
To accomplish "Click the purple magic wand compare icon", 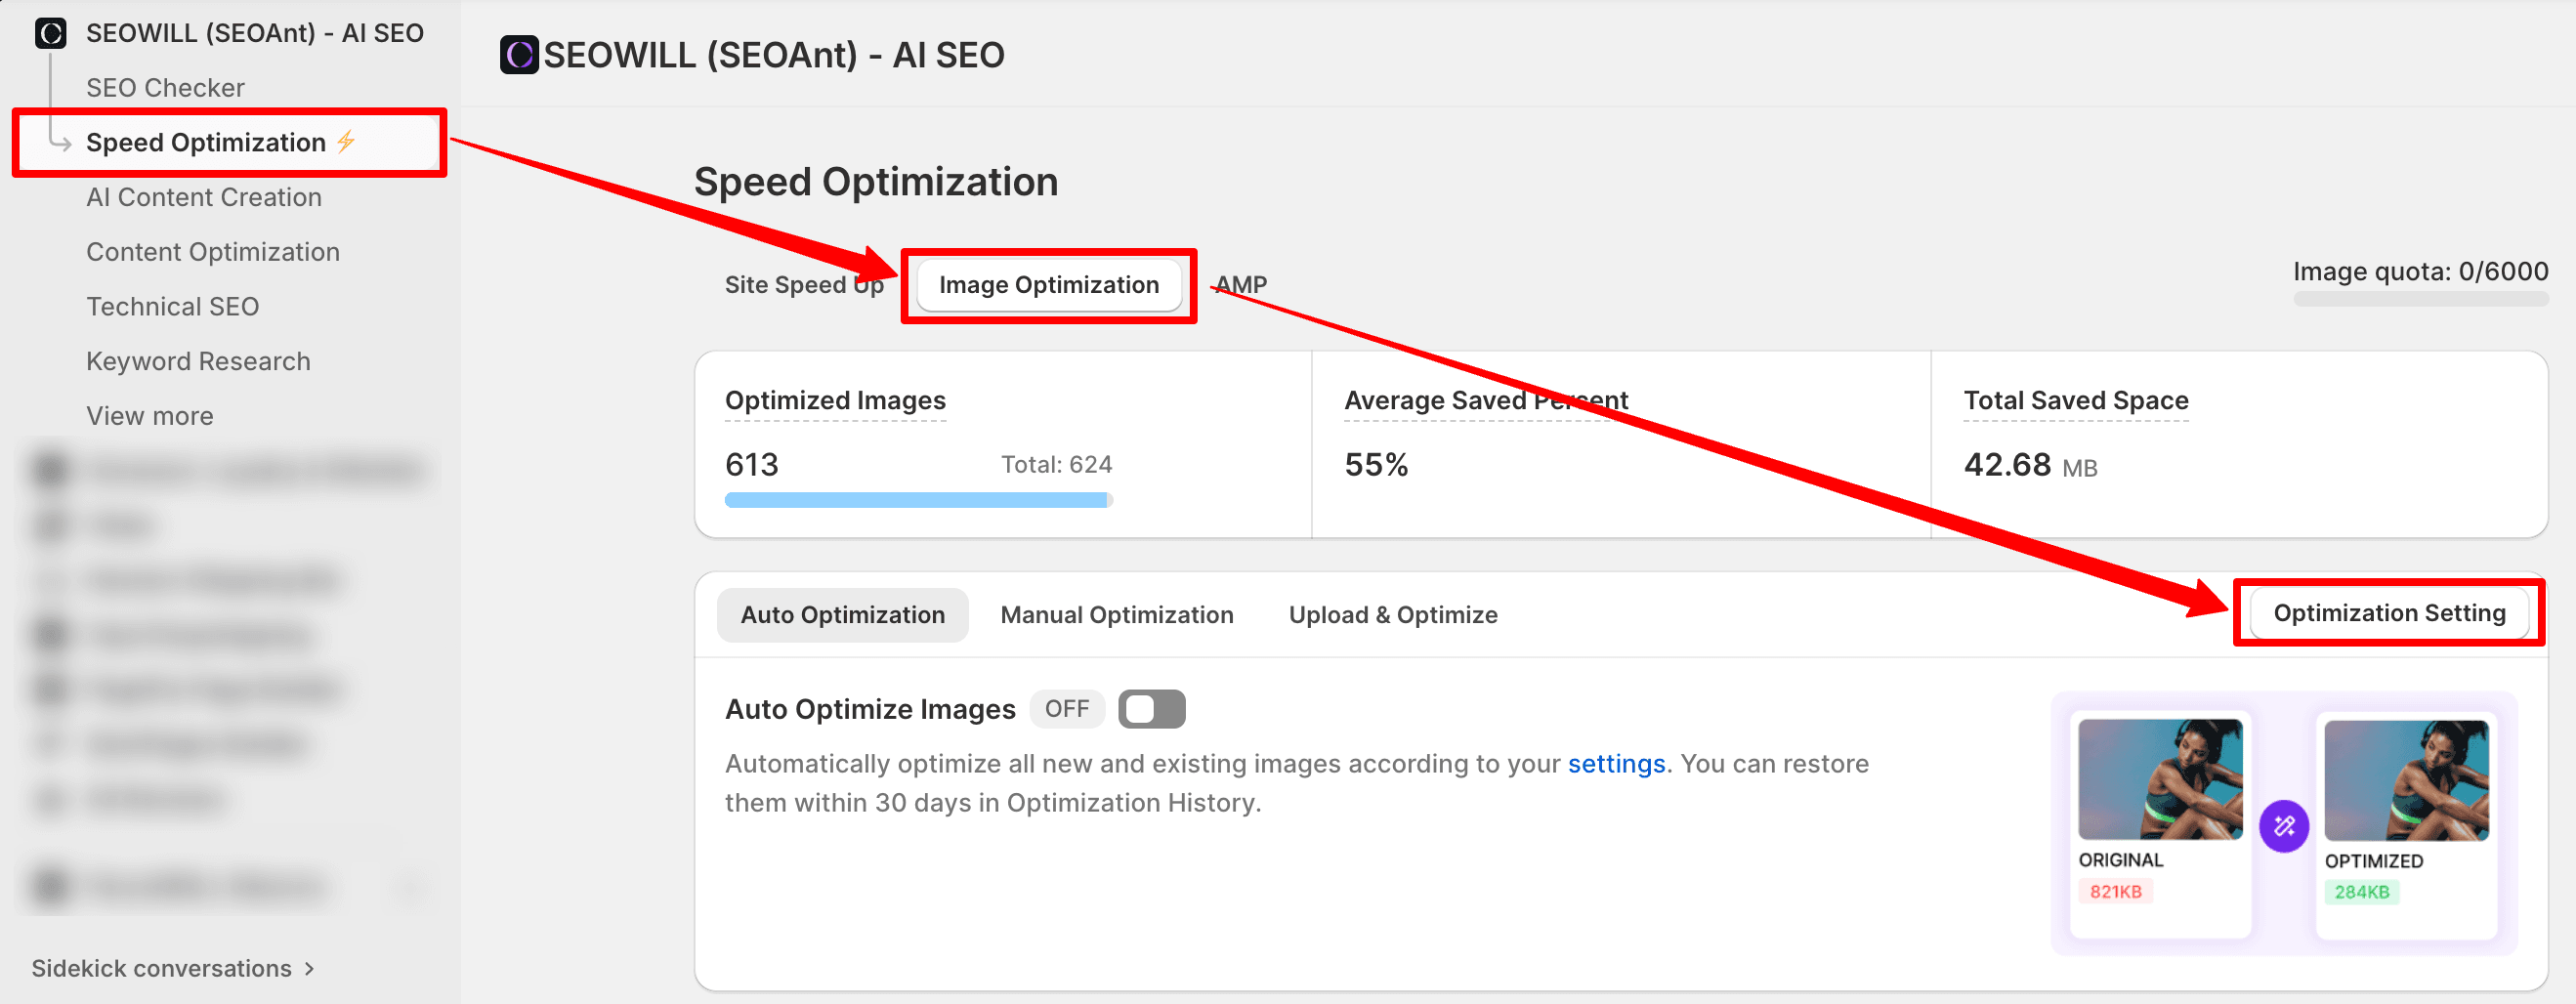I will (x=2284, y=826).
